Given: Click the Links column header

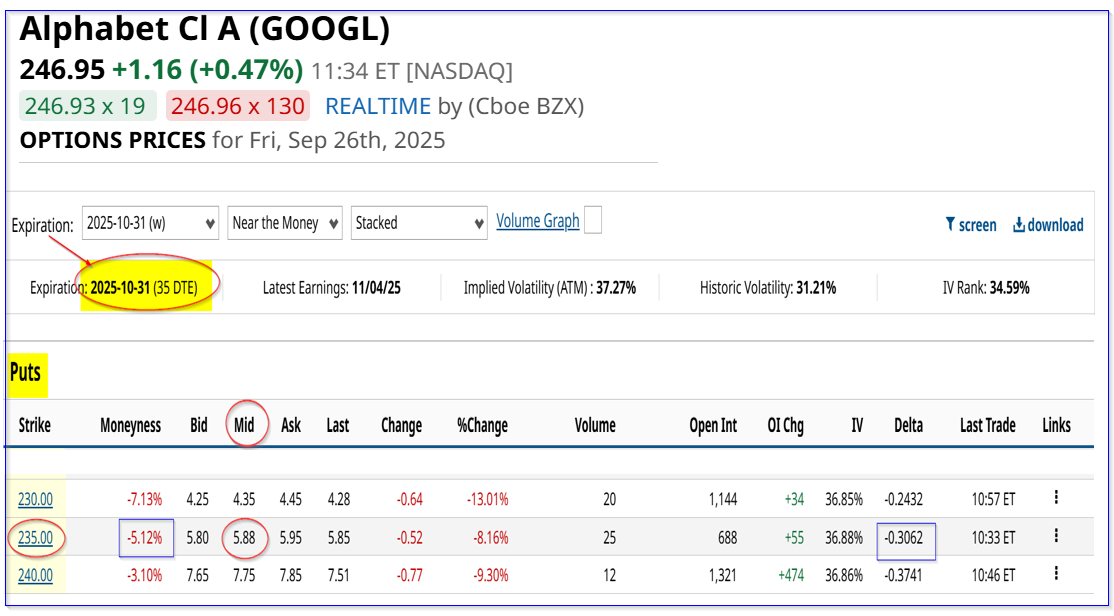Looking at the screenshot, I should coord(1056,425).
